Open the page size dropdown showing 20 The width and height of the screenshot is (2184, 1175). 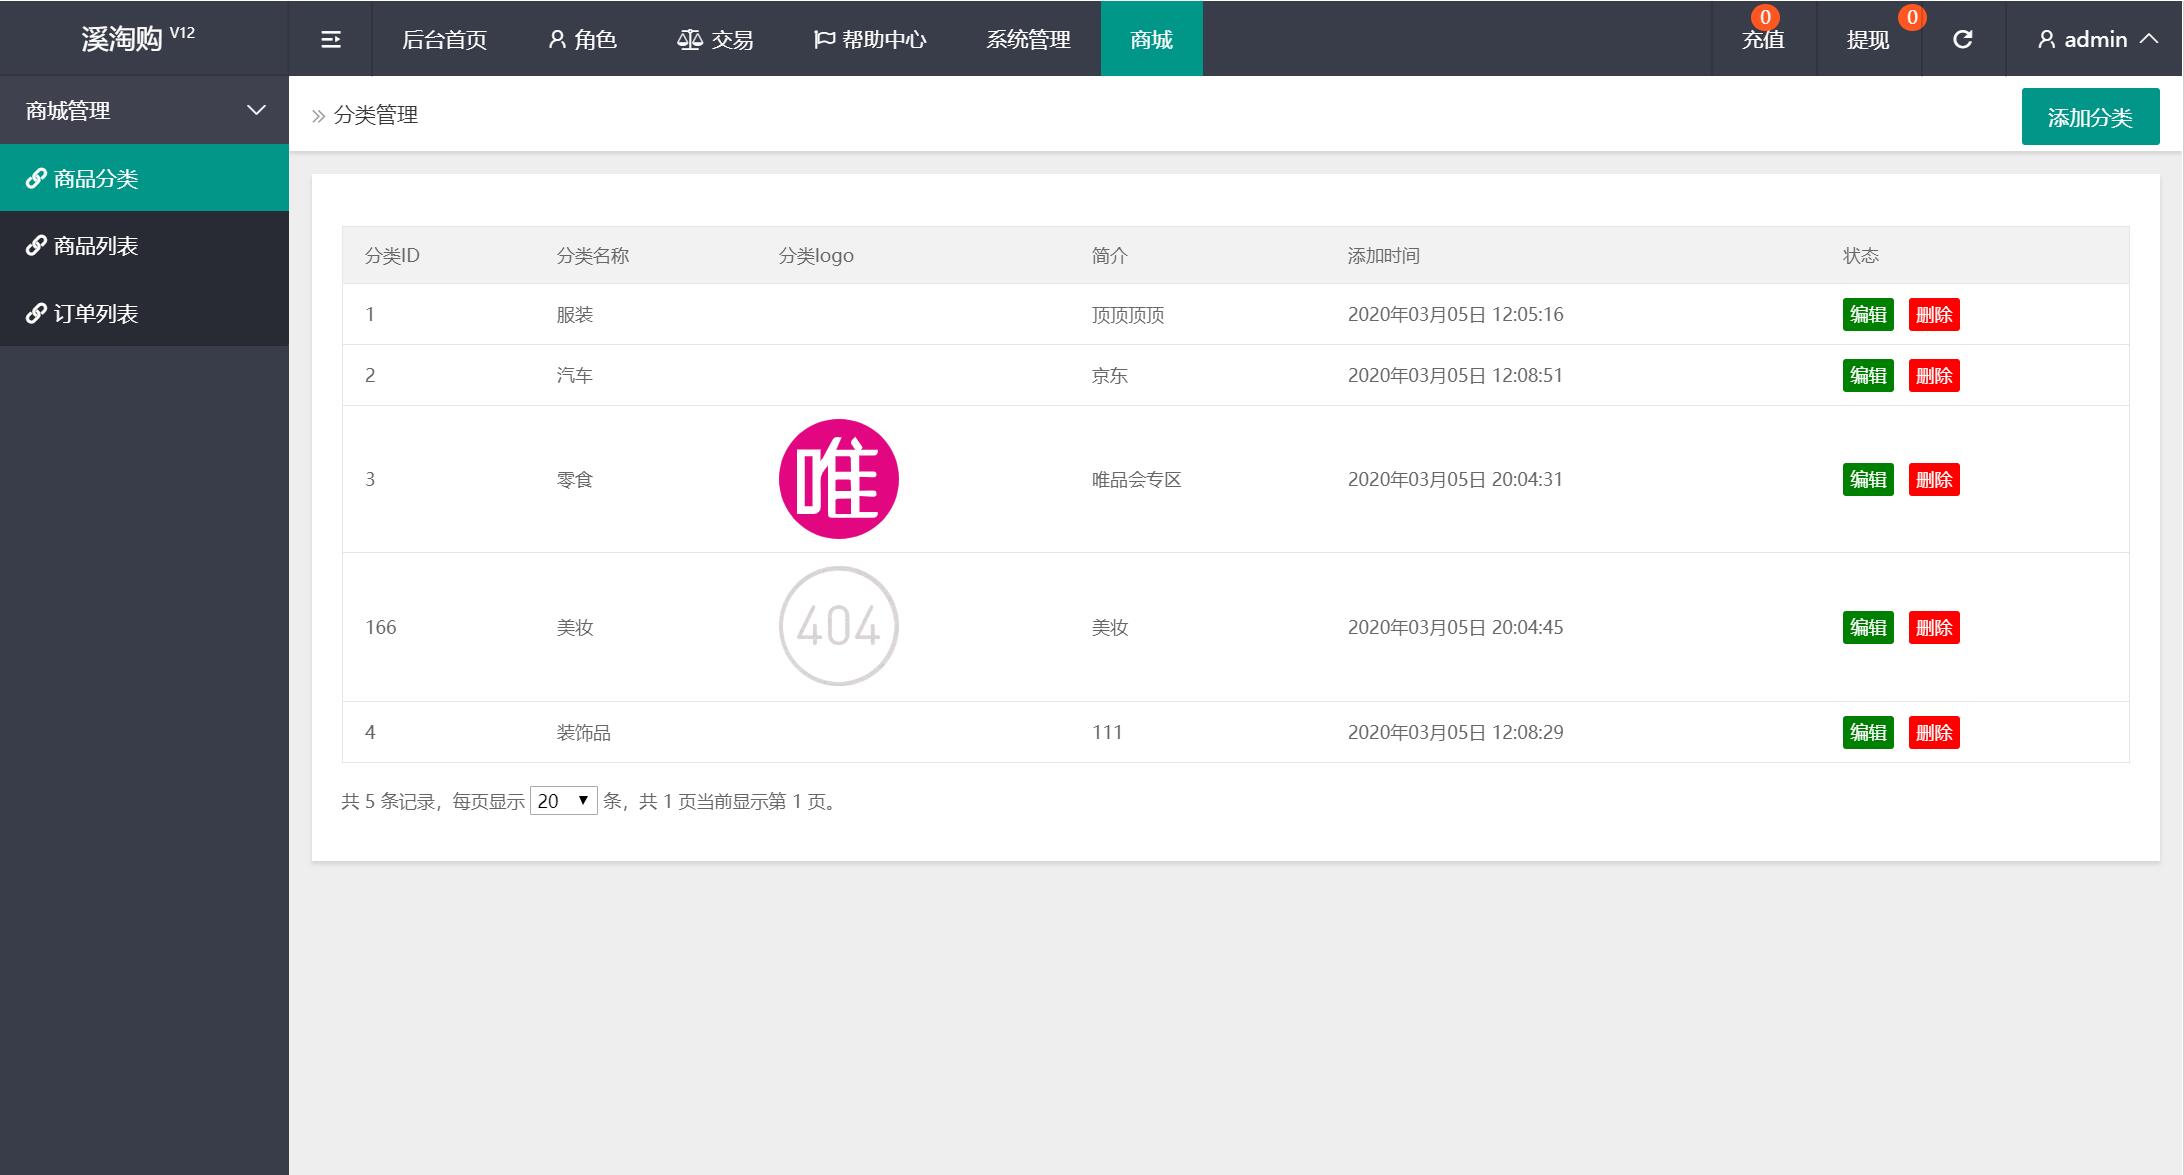coord(563,800)
